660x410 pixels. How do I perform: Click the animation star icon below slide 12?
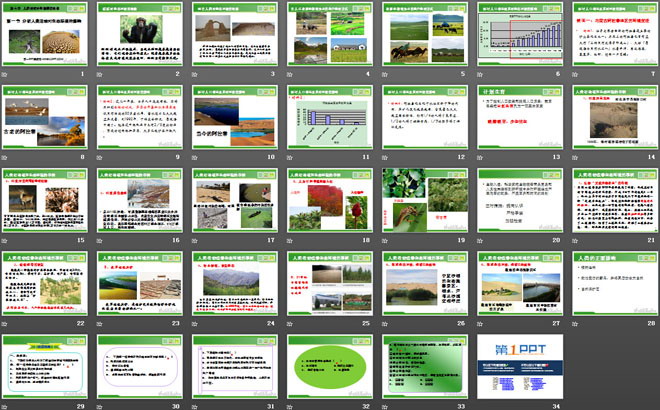coord(385,157)
